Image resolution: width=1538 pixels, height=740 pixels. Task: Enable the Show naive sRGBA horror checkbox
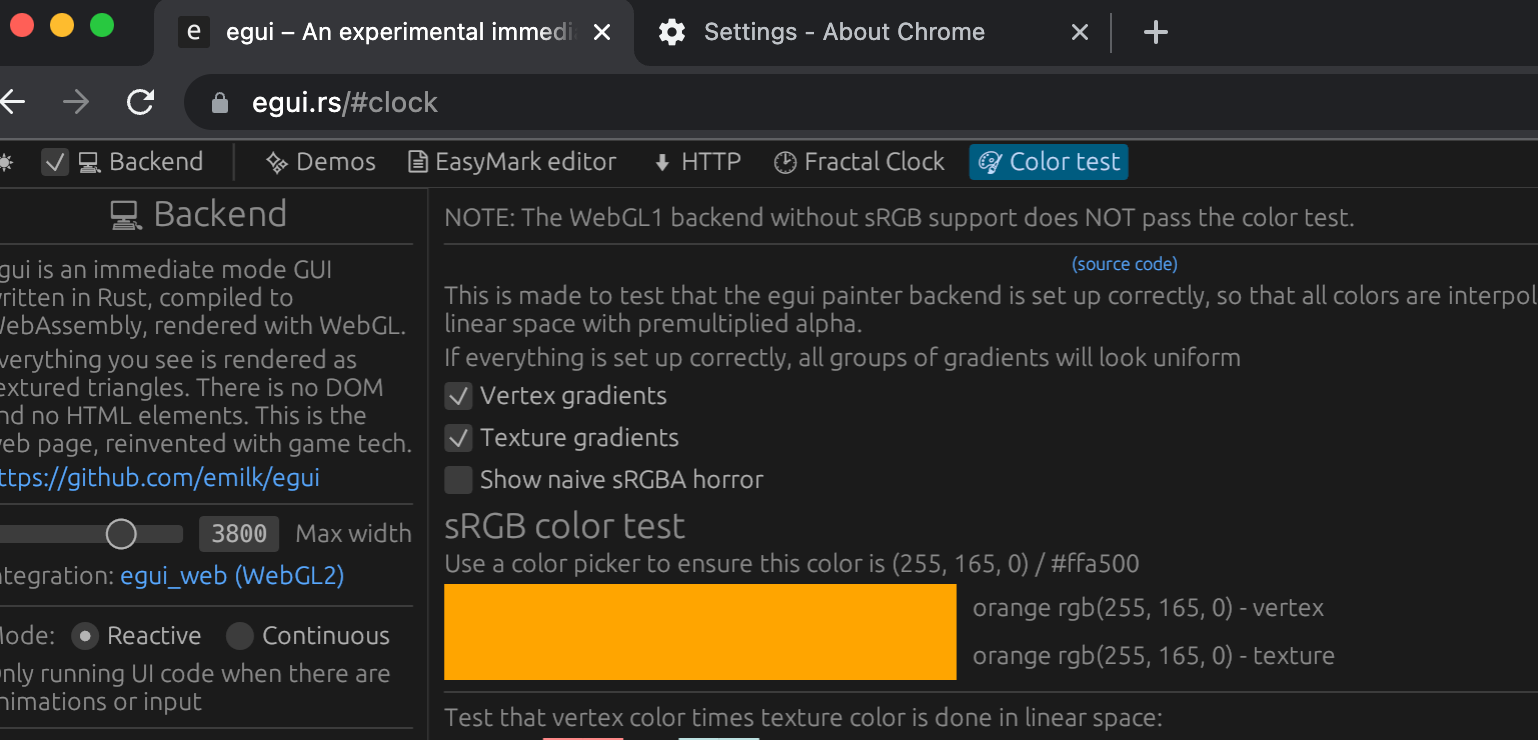(458, 479)
